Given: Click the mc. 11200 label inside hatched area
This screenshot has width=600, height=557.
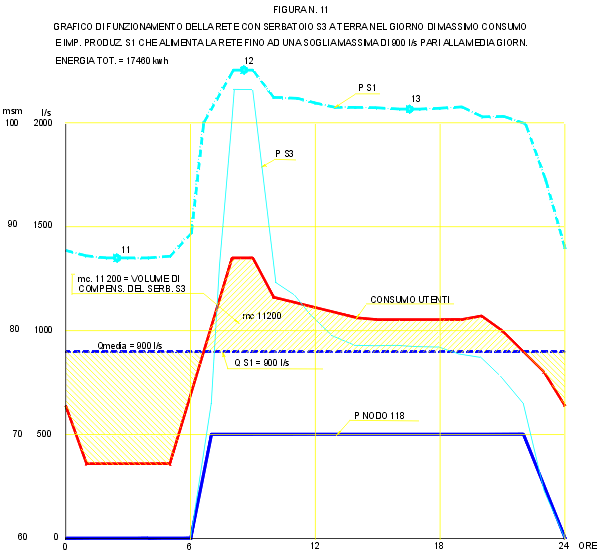Looking at the screenshot, I should pyautogui.click(x=261, y=316).
